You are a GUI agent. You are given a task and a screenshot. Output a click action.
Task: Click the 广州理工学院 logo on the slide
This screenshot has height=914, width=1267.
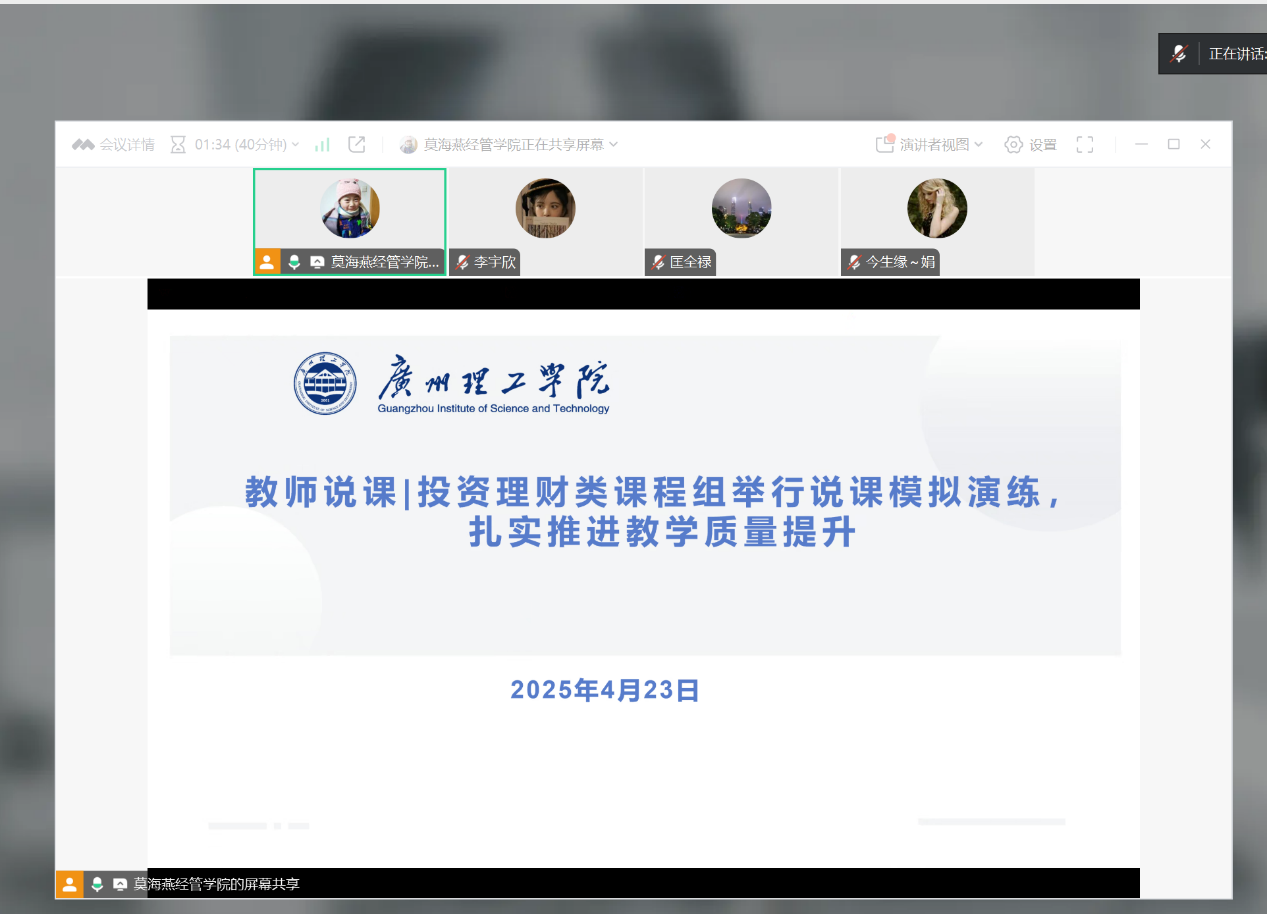[325, 383]
